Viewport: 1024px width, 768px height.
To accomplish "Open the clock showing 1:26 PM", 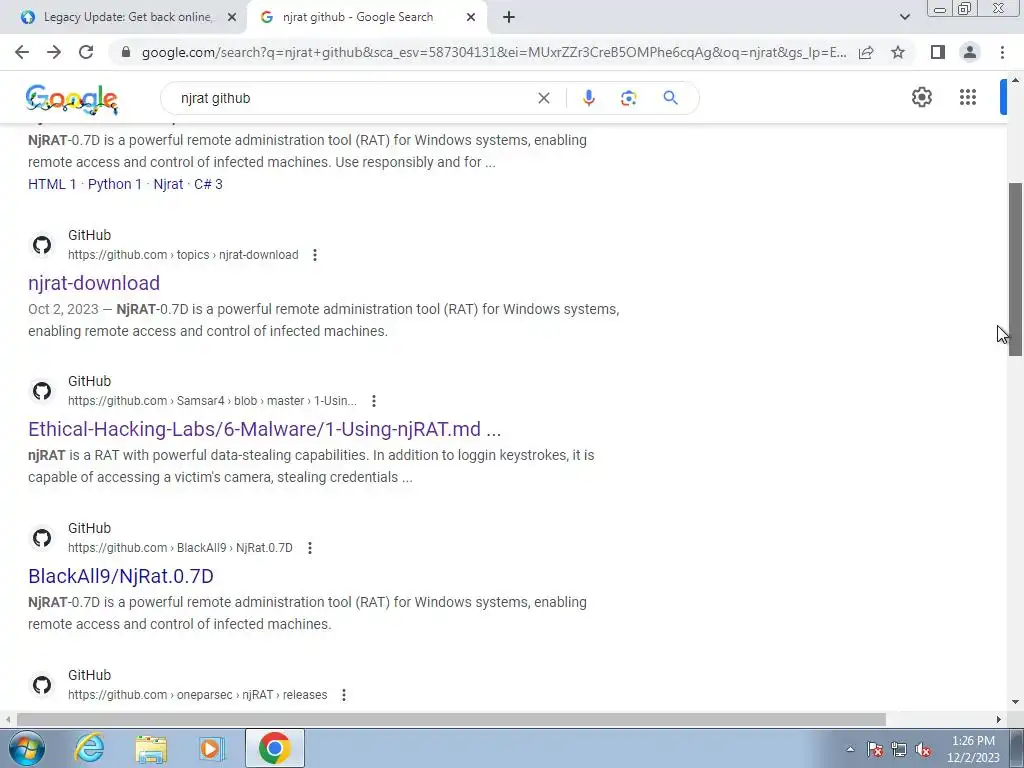I will pyautogui.click(x=973, y=749).
